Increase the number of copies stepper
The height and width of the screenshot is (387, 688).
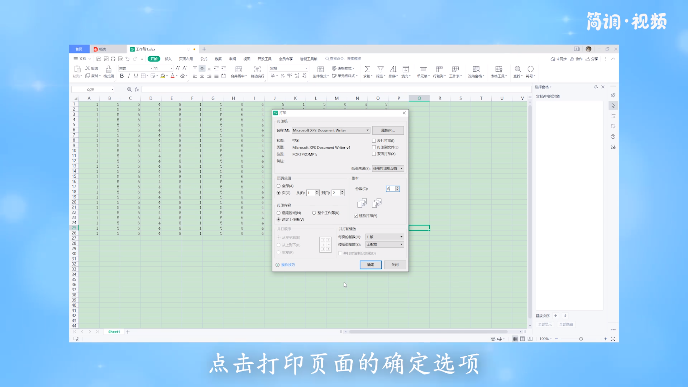(x=397, y=187)
